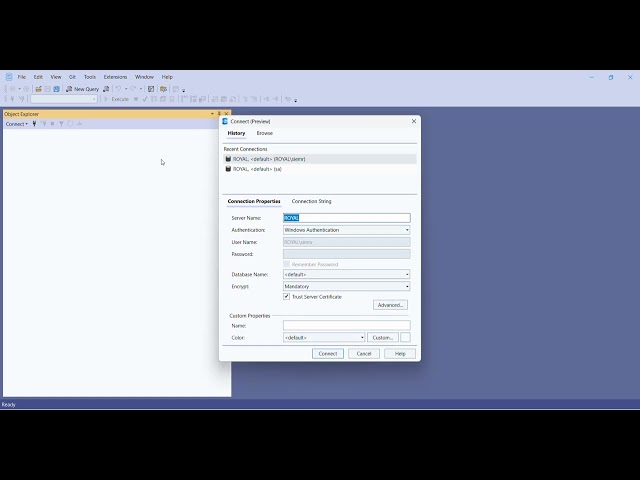Click the Parse checkmark icon

coord(144,99)
